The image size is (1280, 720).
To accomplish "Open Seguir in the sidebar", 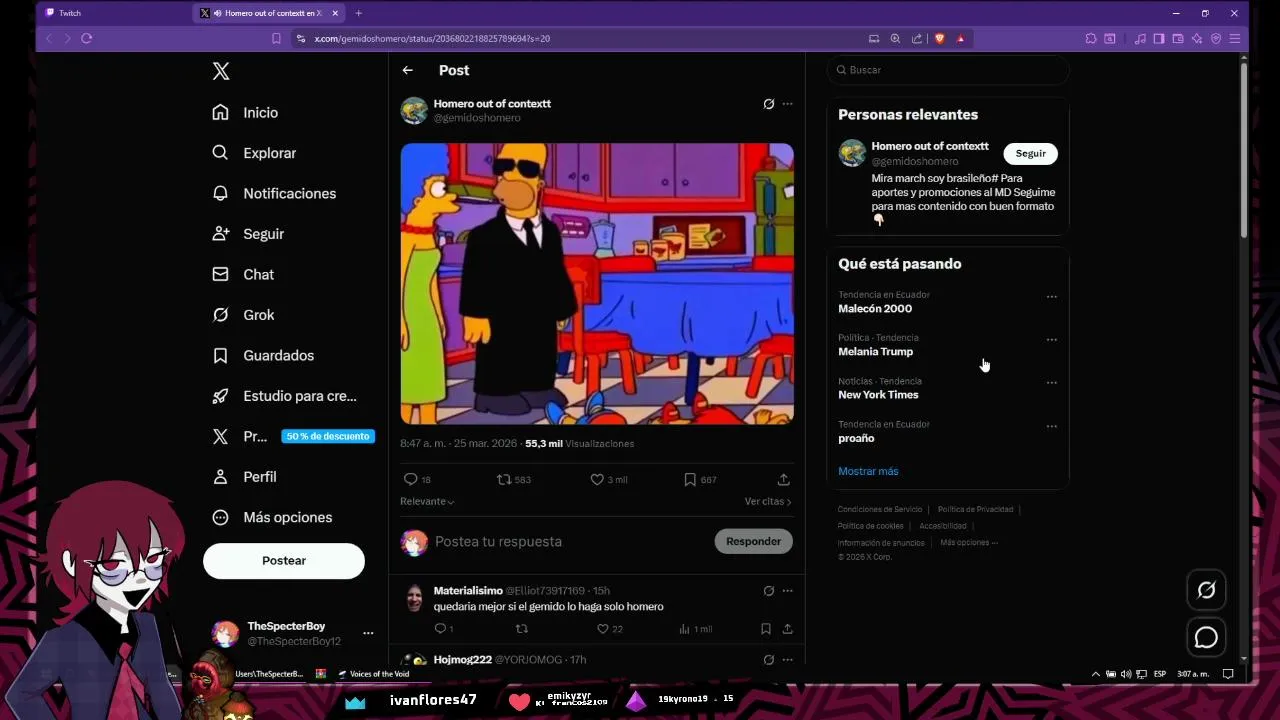I will point(248,234).
